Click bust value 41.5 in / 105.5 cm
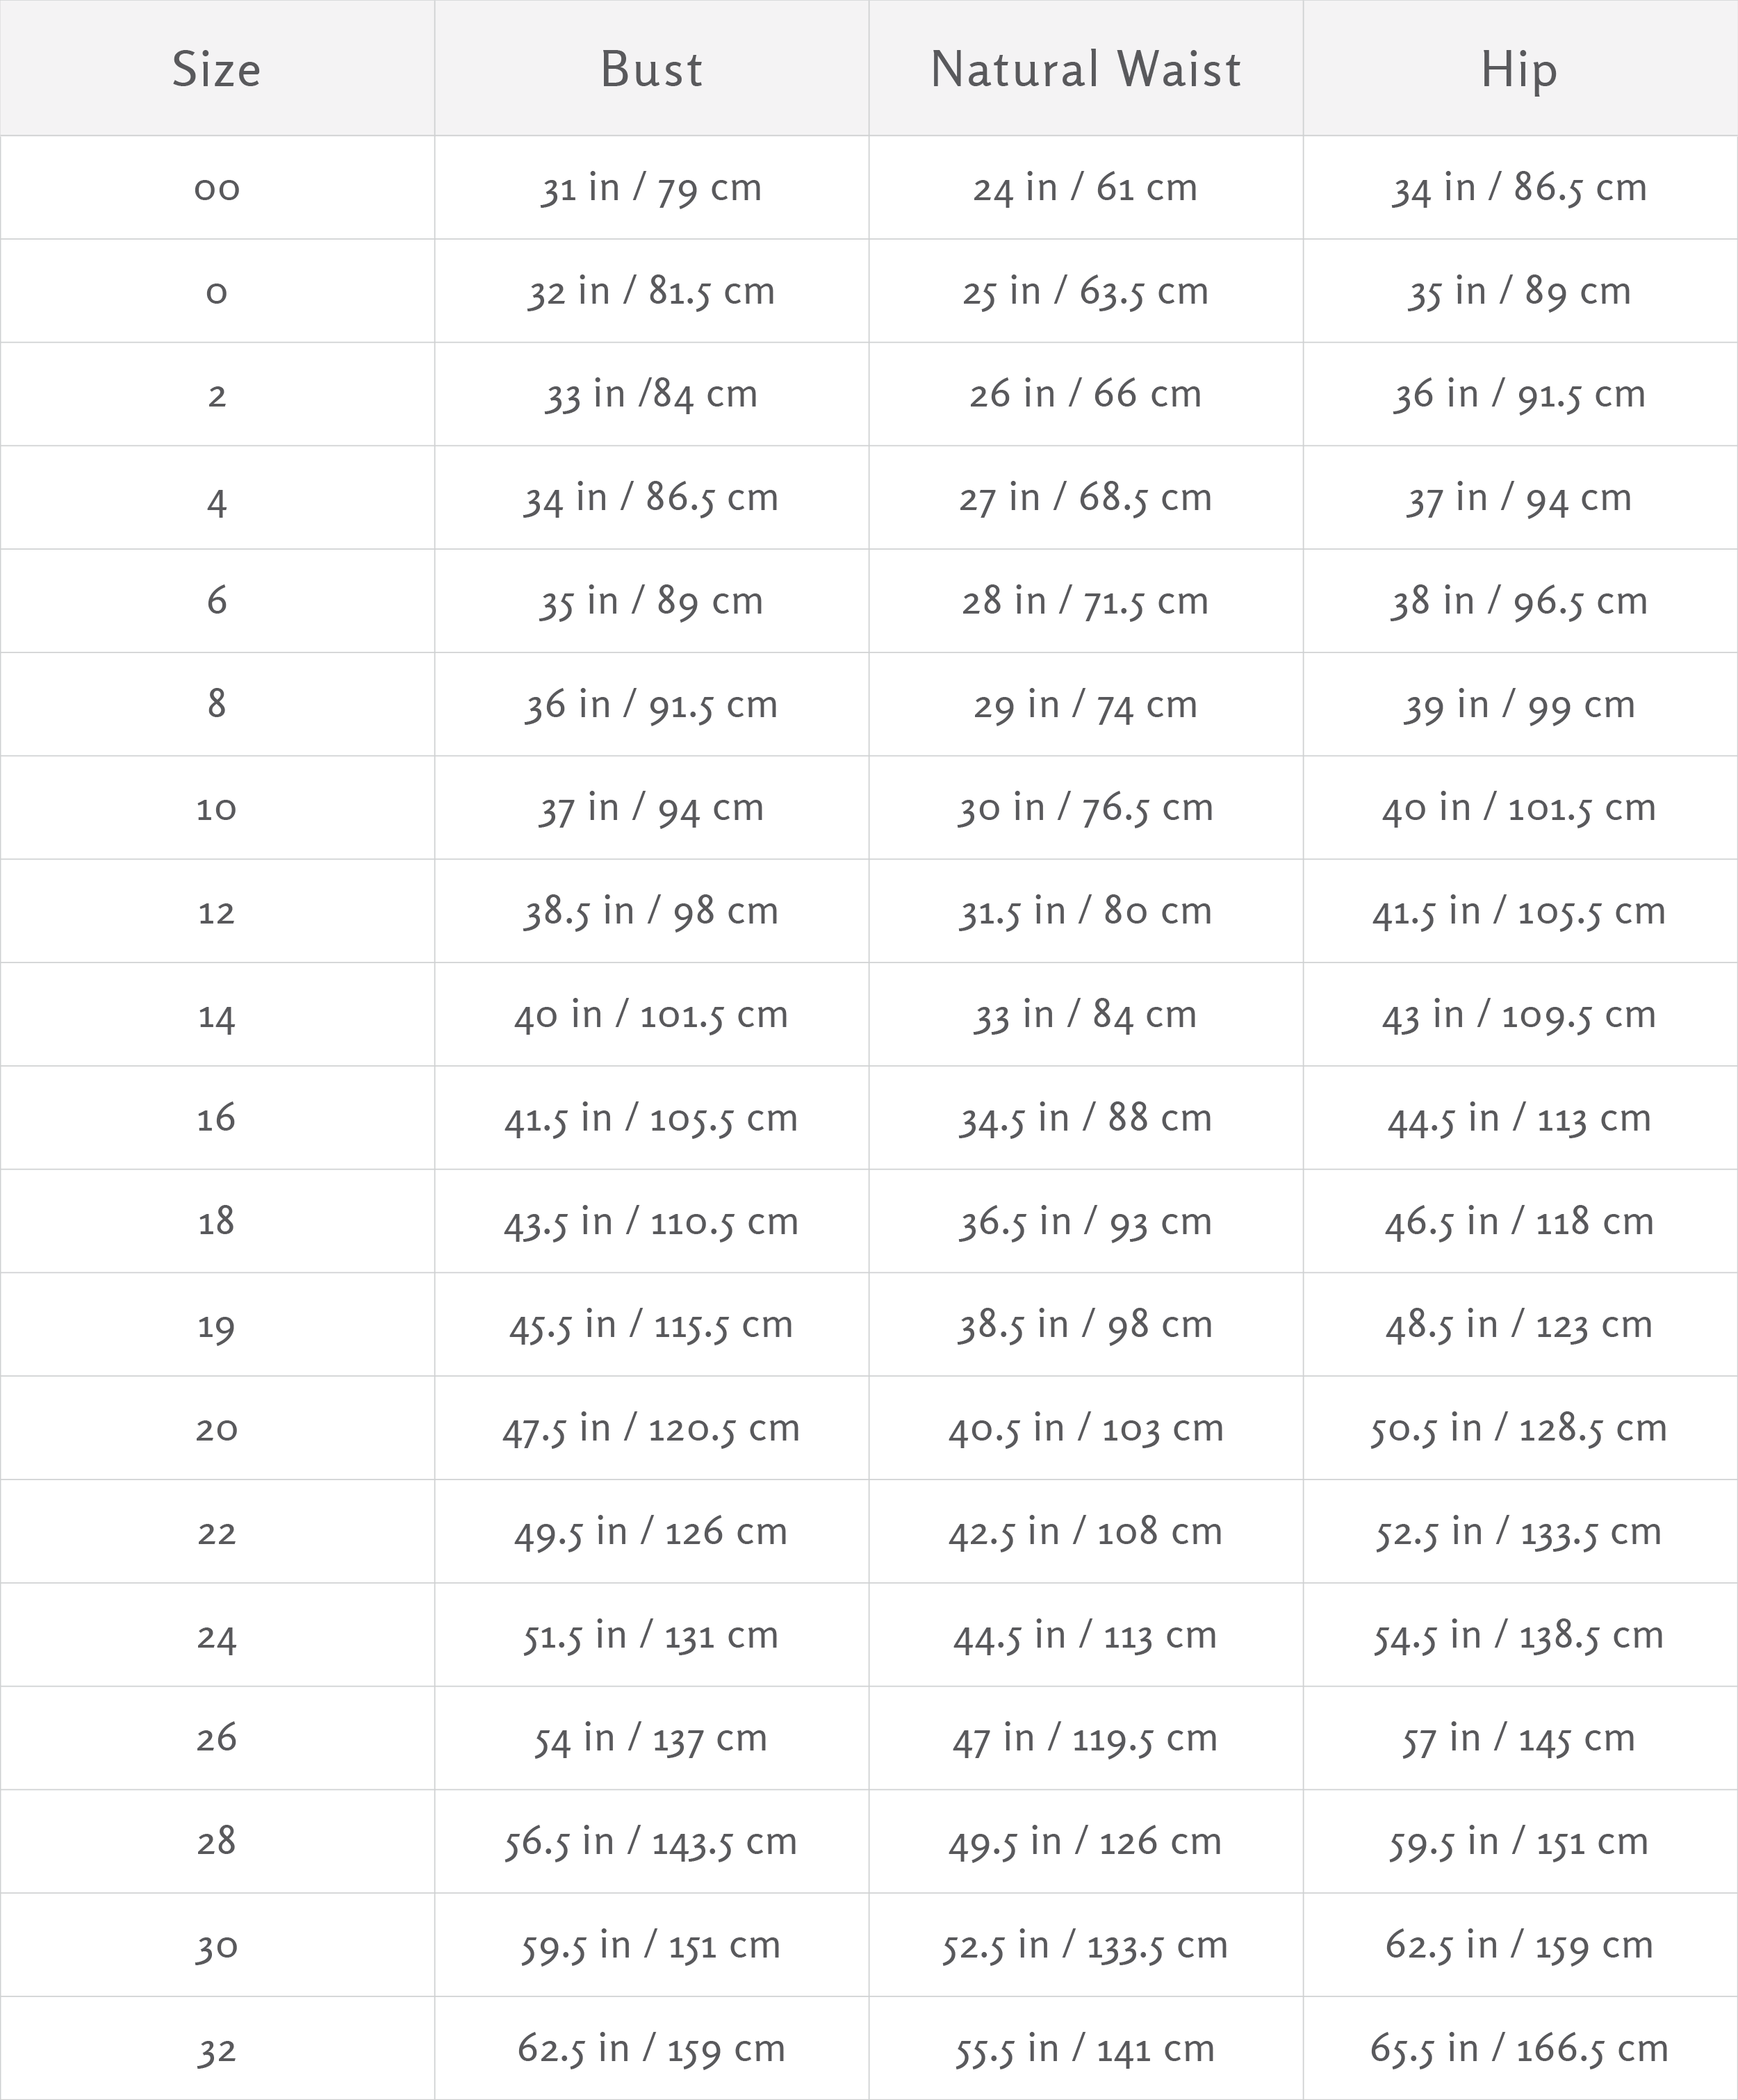 651,1118
